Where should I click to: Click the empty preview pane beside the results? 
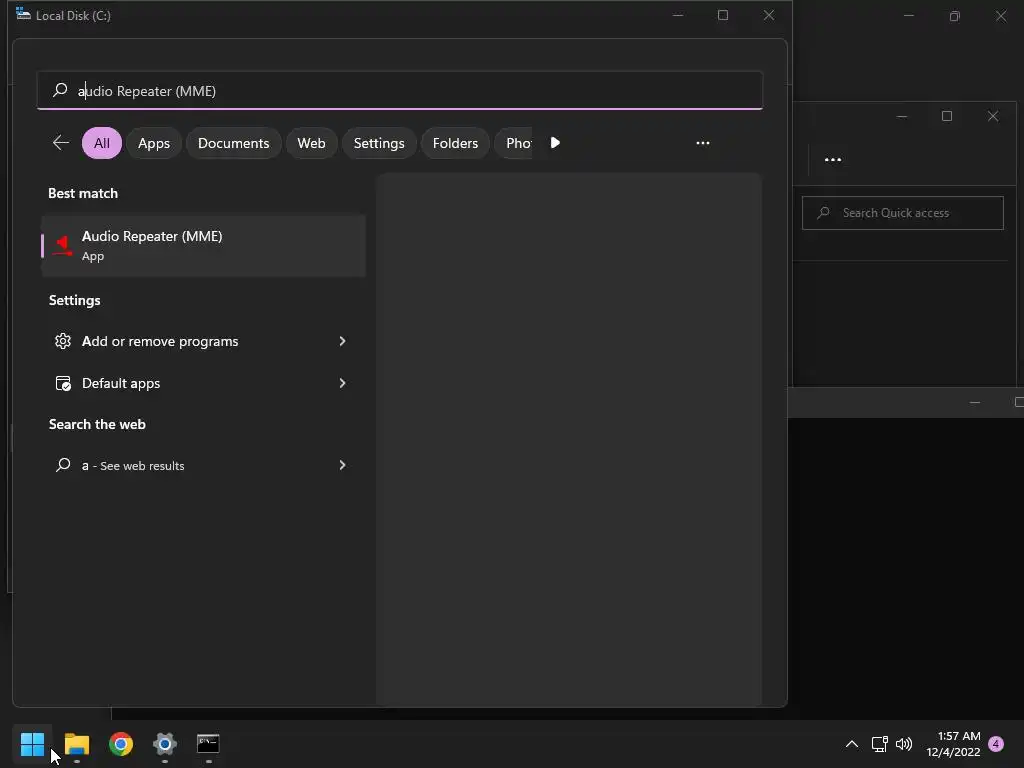(x=569, y=439)
